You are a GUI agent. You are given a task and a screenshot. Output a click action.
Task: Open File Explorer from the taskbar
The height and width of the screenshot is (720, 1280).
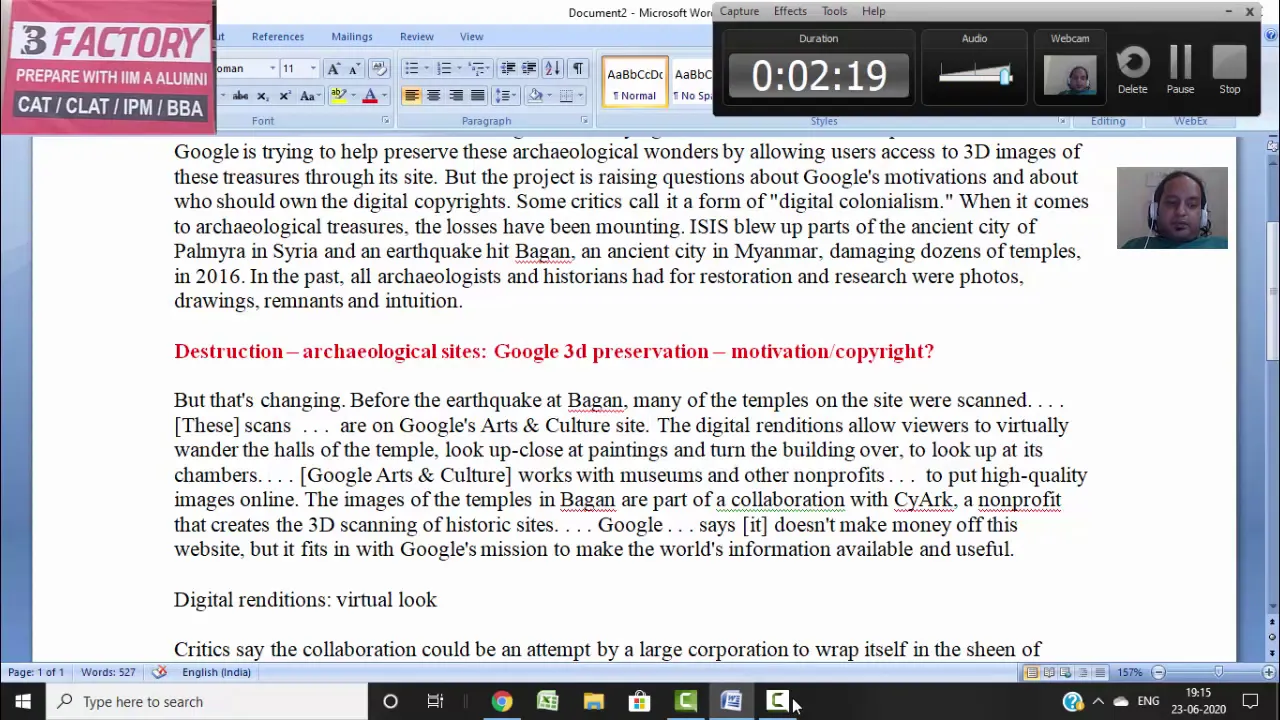click(x=594, y=701)
